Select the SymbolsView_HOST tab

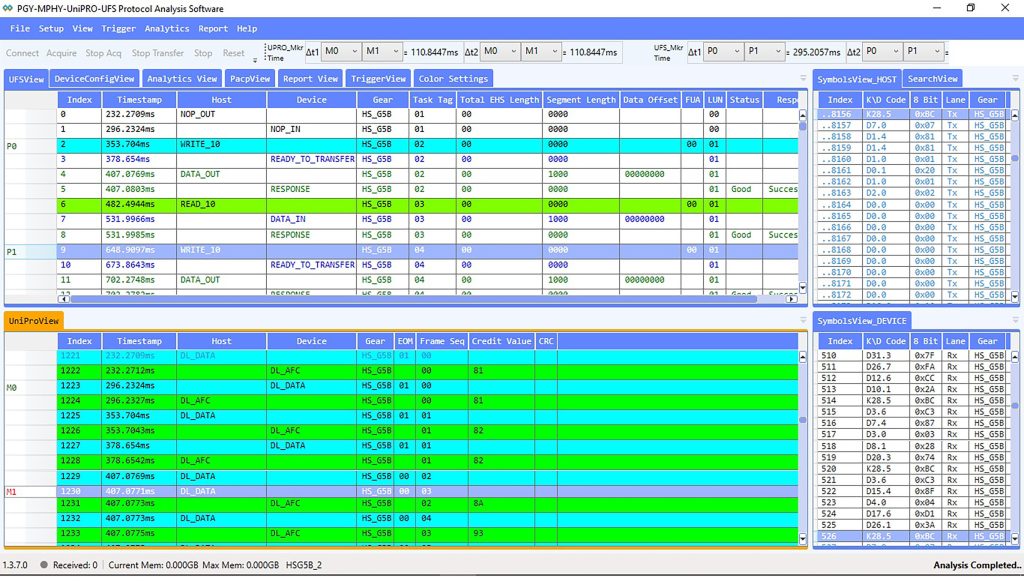[857, 79]
